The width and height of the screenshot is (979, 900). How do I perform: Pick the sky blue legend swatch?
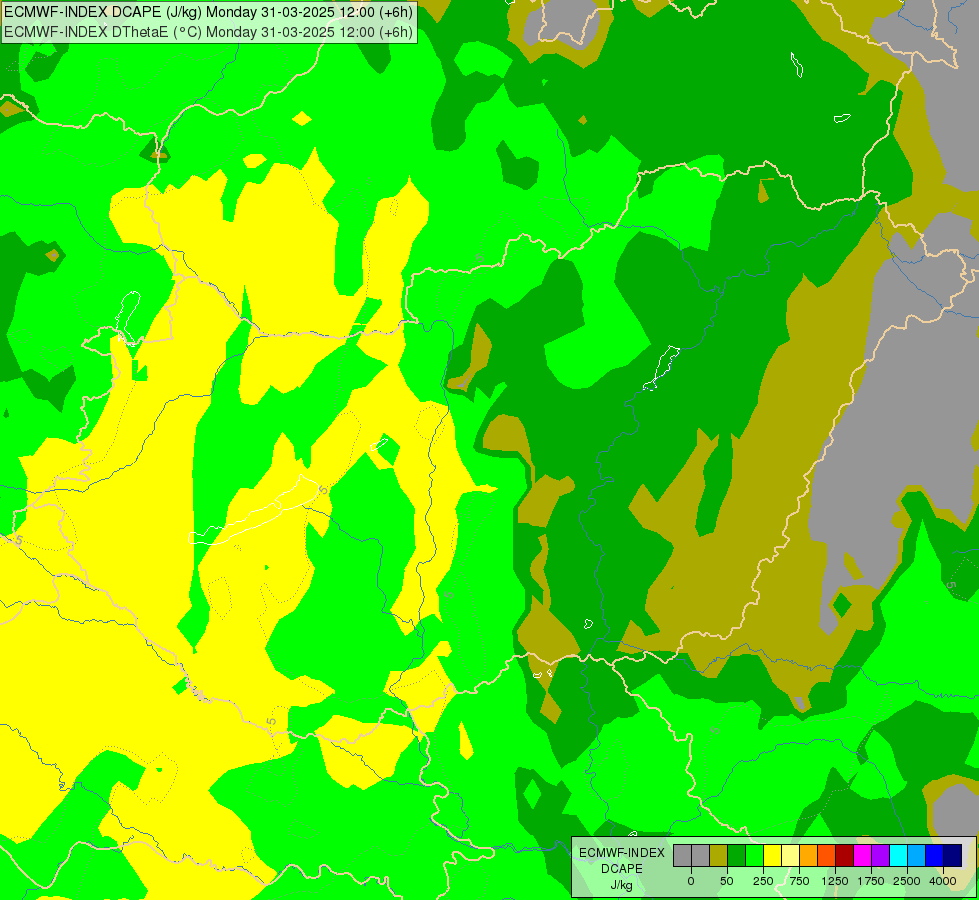click(917, 855)
